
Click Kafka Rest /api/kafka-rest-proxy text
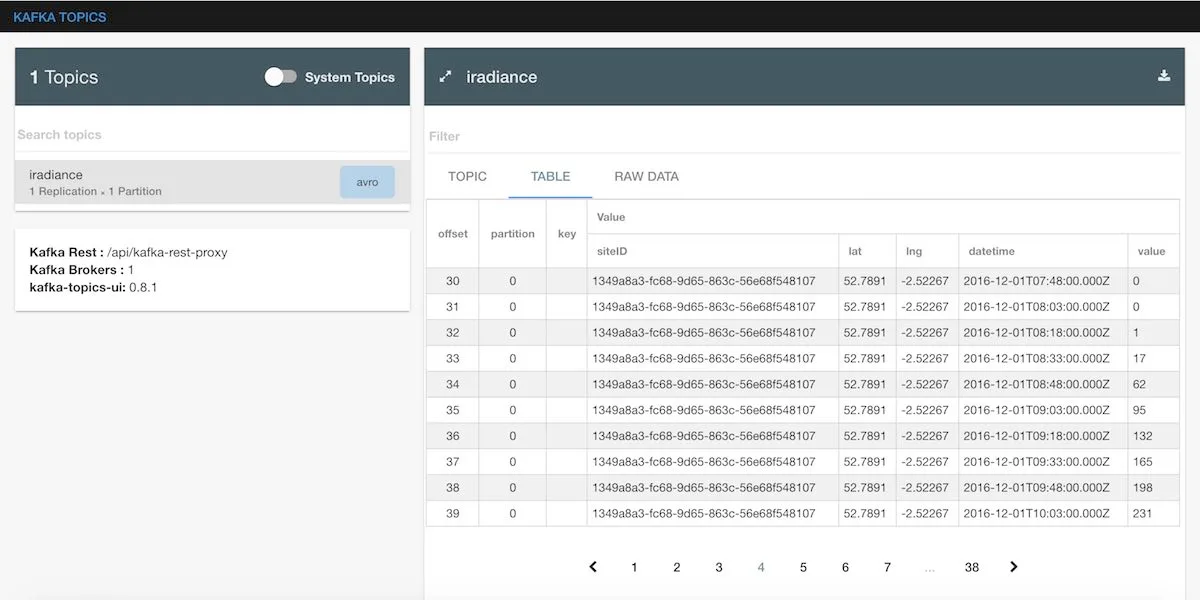pyautogui.click(x=128, y=252)
